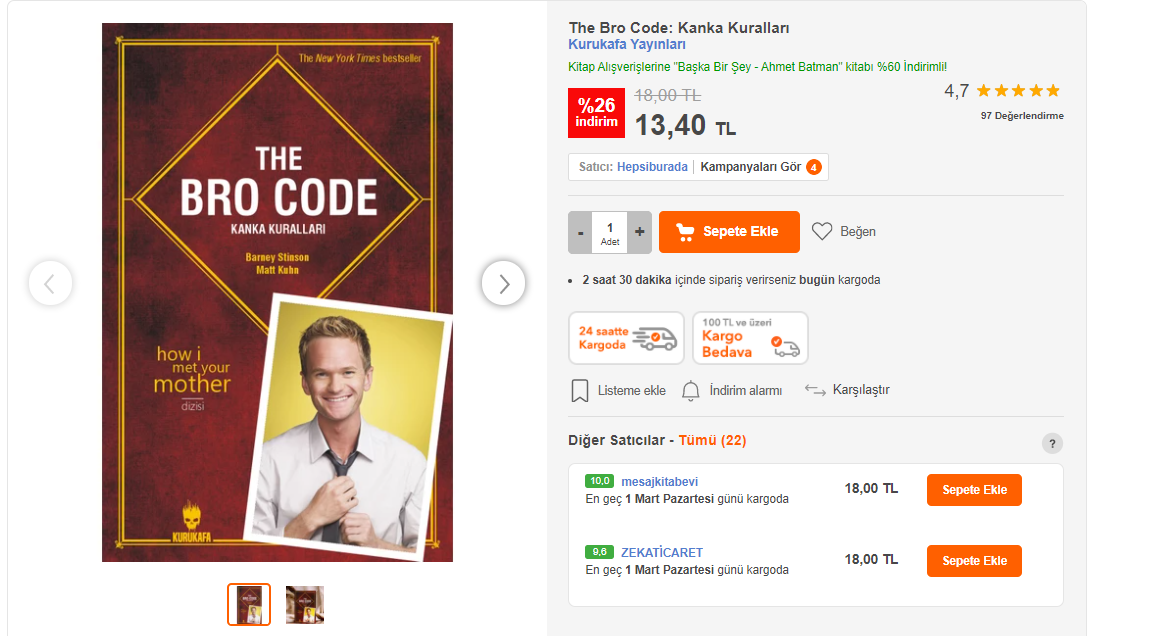Click the heart Beğen icon
The image size is (1151, 636).
(x=821, y=231)
